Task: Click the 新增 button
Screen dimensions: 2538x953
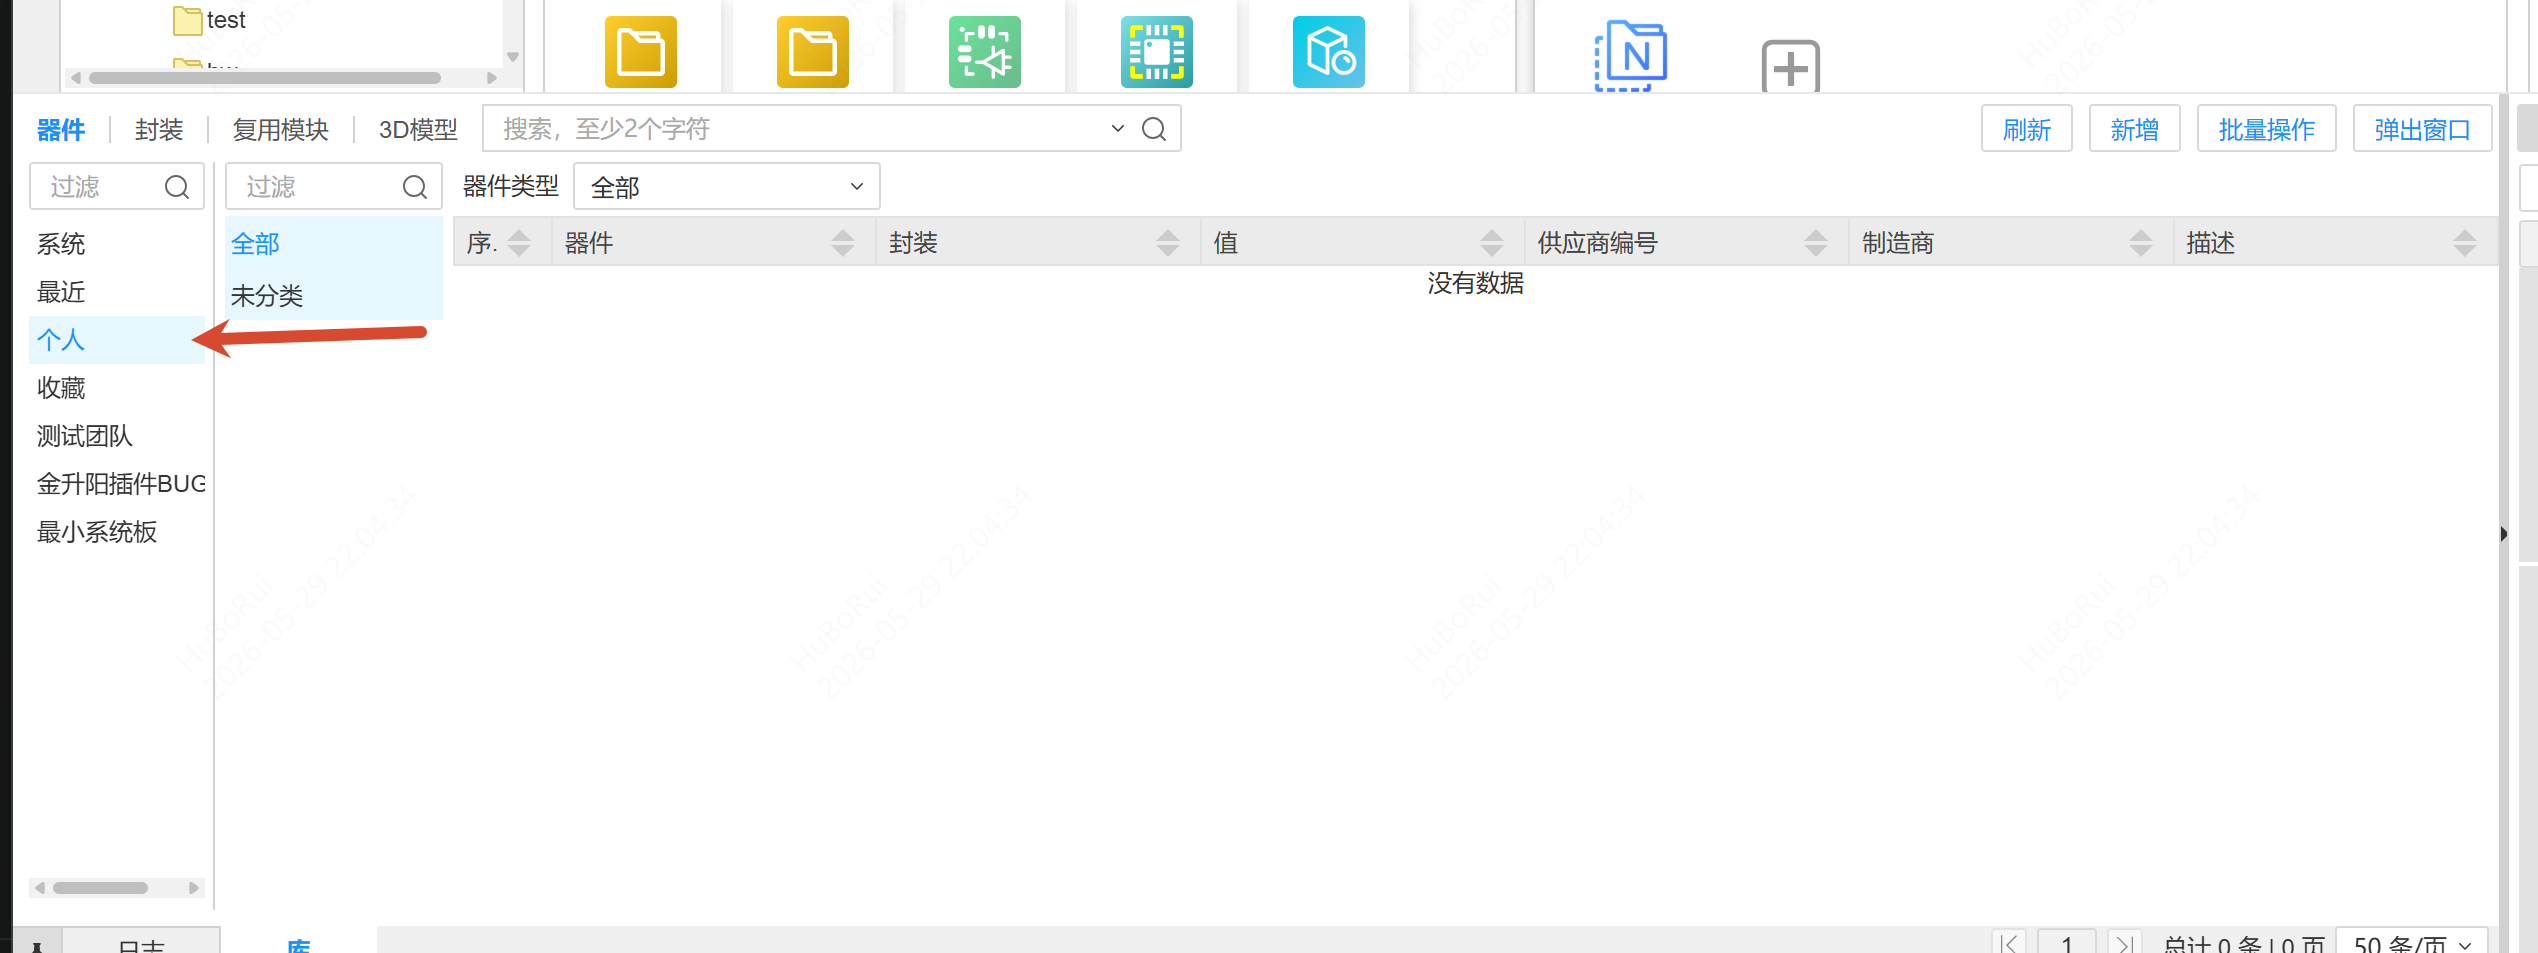Action: click(x=2135, y=129)
